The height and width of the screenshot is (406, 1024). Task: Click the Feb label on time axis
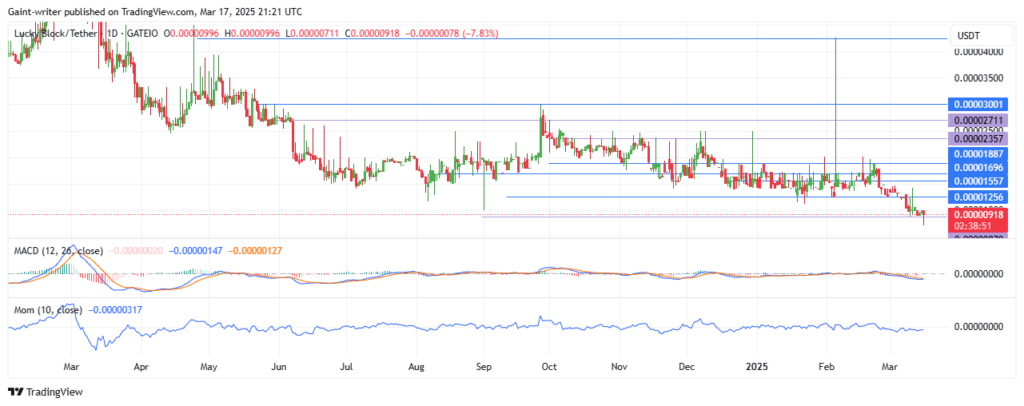pos(827,367)
